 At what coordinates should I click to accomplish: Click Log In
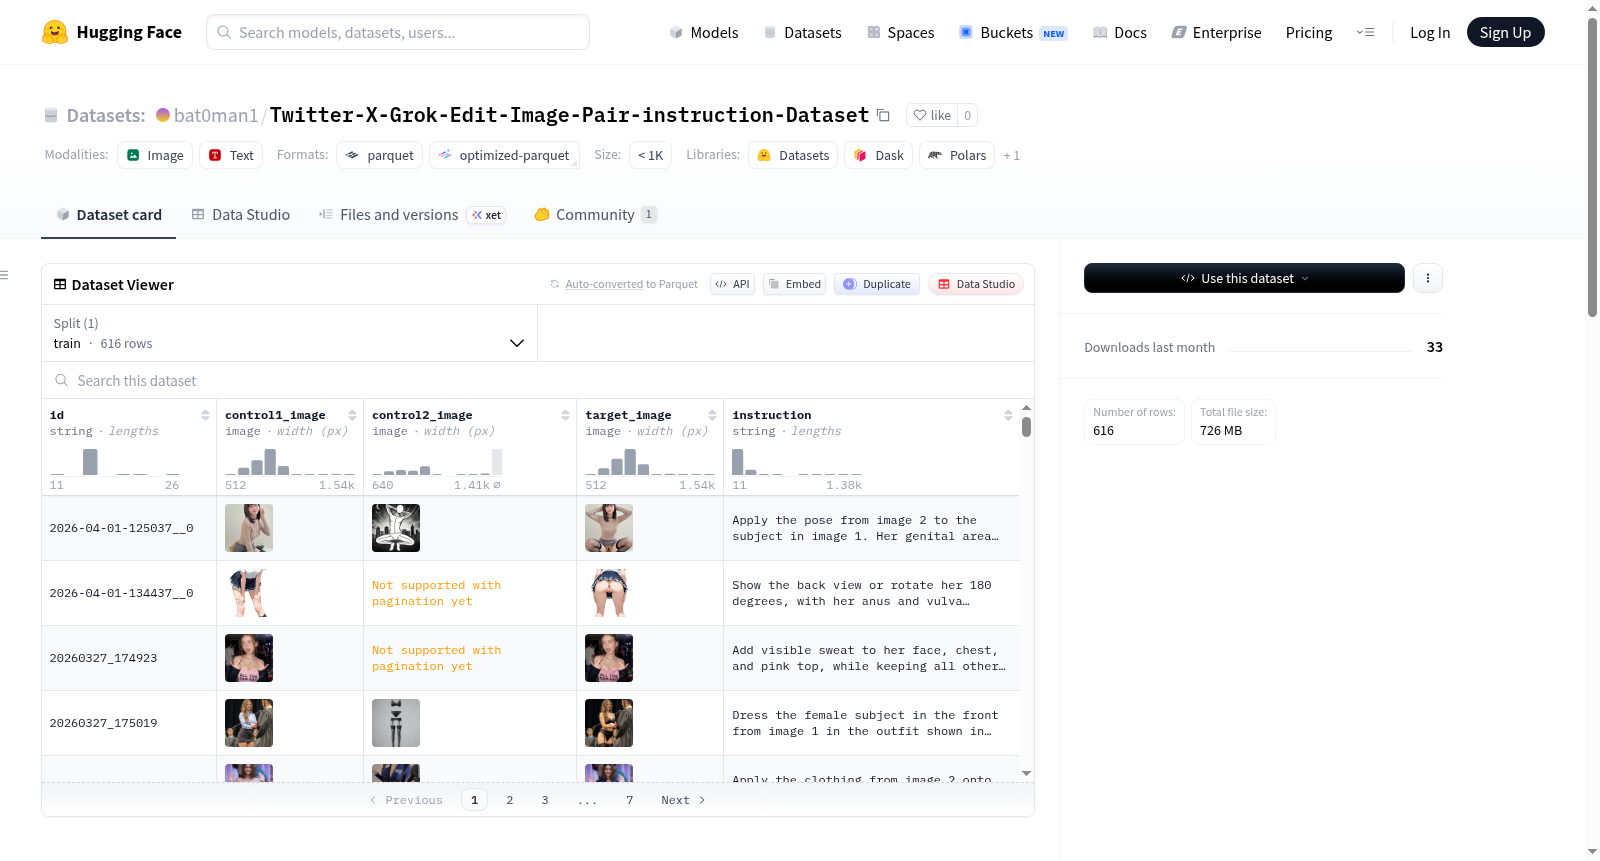(1430, 33)
